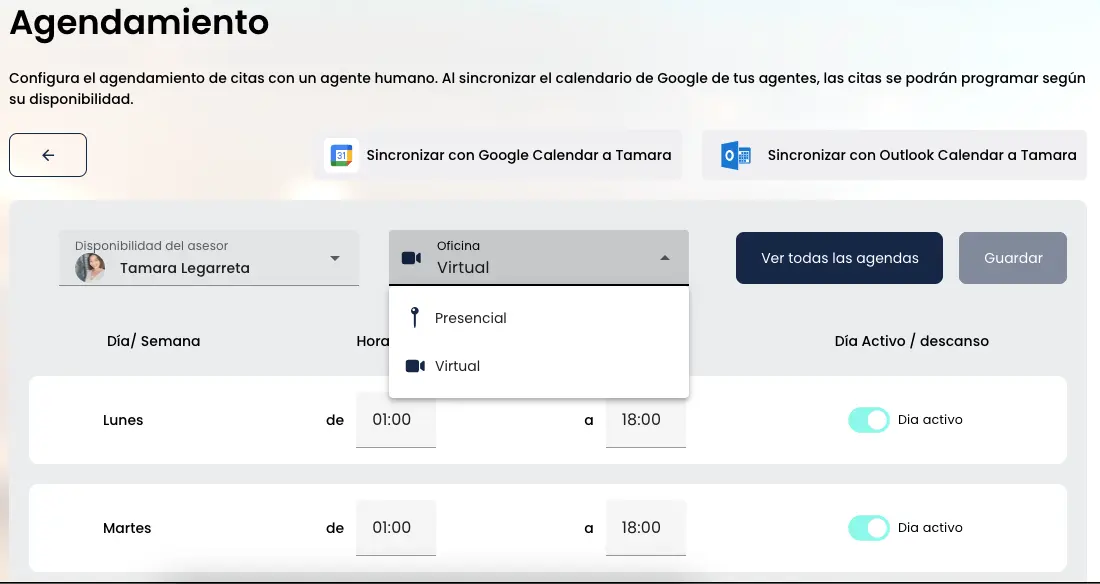
Task: Click the Día/ Semana column header
Action: coord(154,341)
